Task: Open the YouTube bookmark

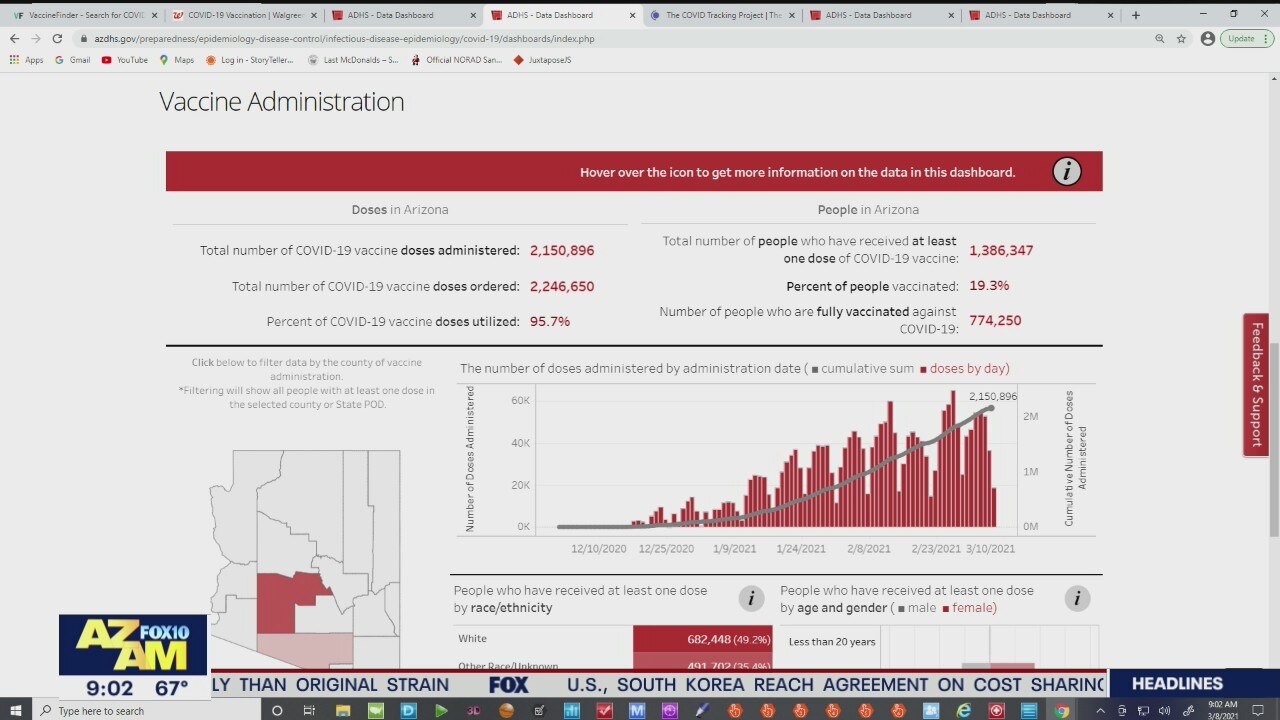Action: coord(124,60)
